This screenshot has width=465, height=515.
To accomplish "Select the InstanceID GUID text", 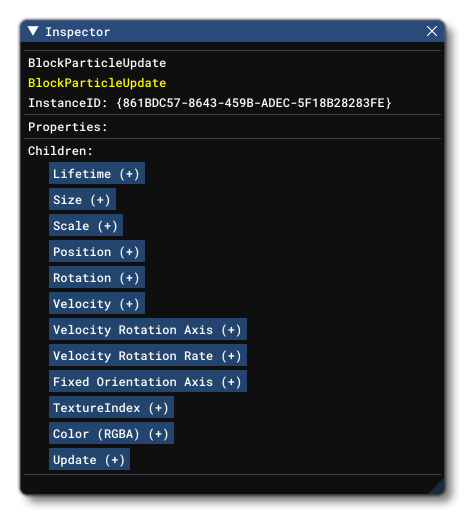I will [254, 103].
